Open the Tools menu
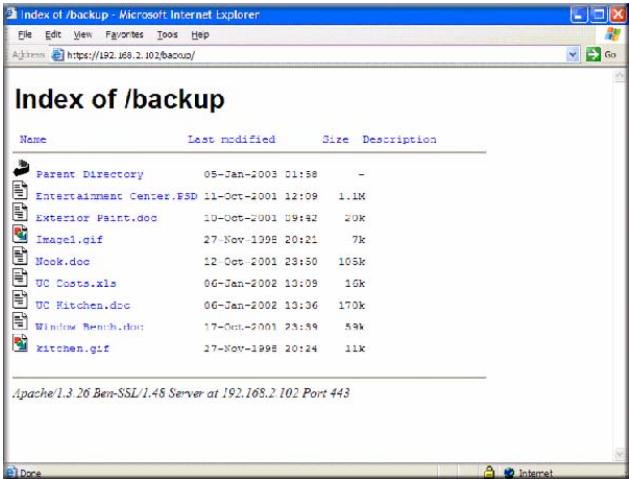Viewport: 629px width, 479px height. point(167,35)
